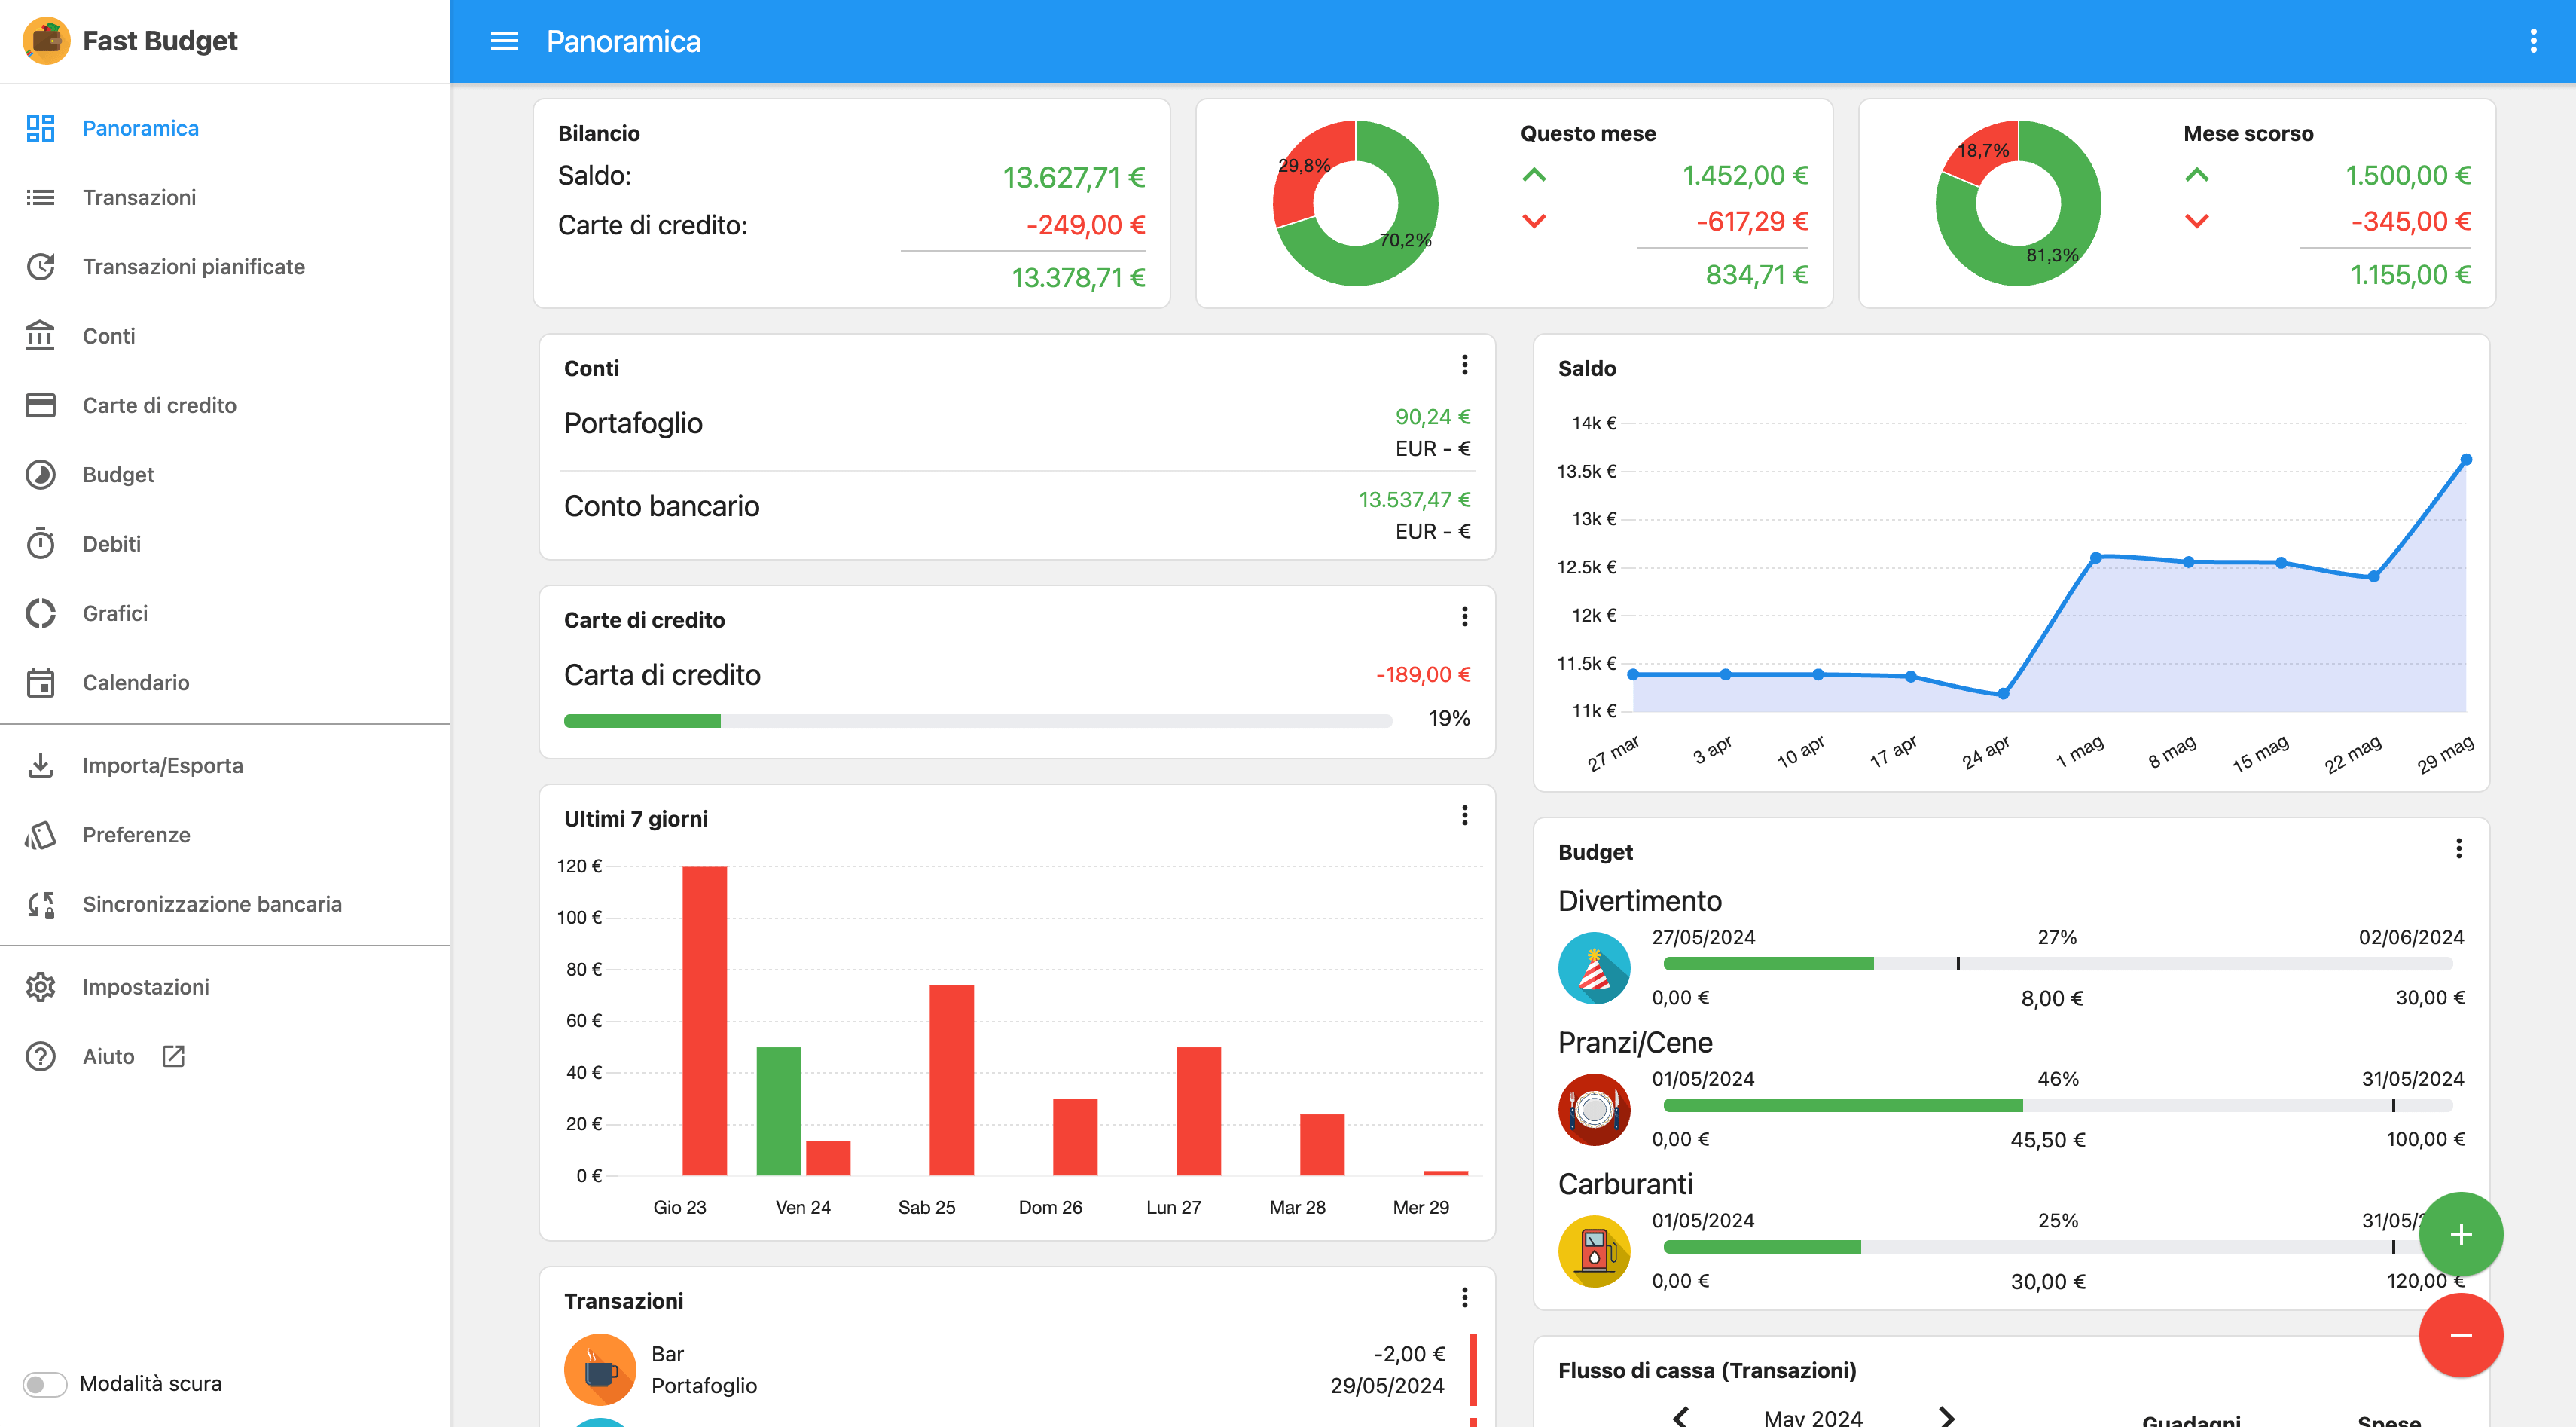Go to next month in Flusso di cassa
The height and width of the screenshot is (1427, 2576).
click(x=1946, y=1416)
